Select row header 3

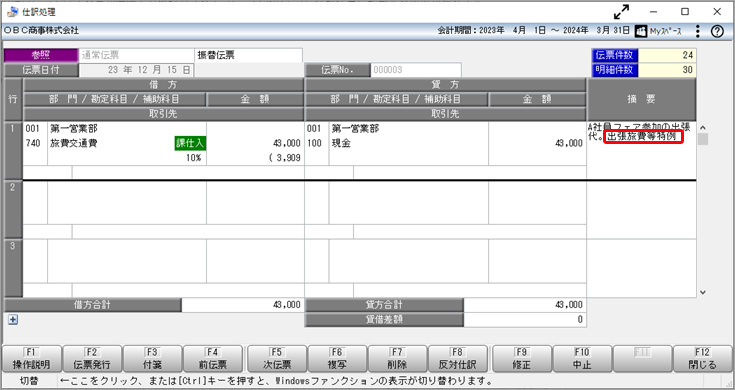[x=13, y=268]
